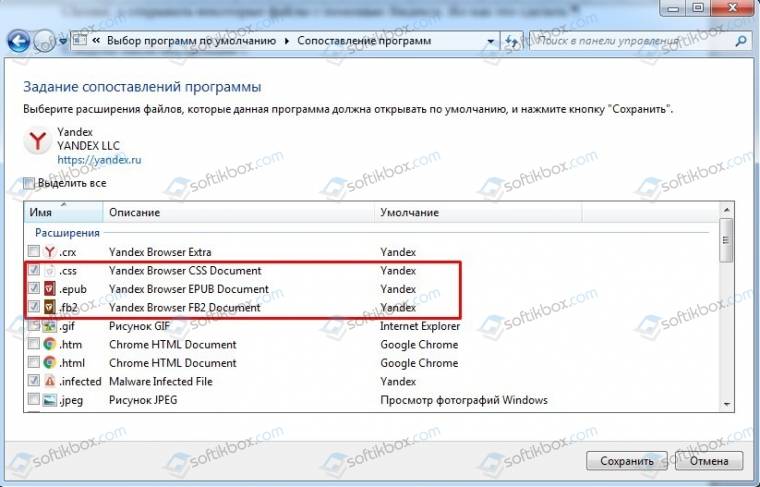Click the 'Сохранить' button
Image resolution: width=760 pixels, height=487 pixels.
626,462
